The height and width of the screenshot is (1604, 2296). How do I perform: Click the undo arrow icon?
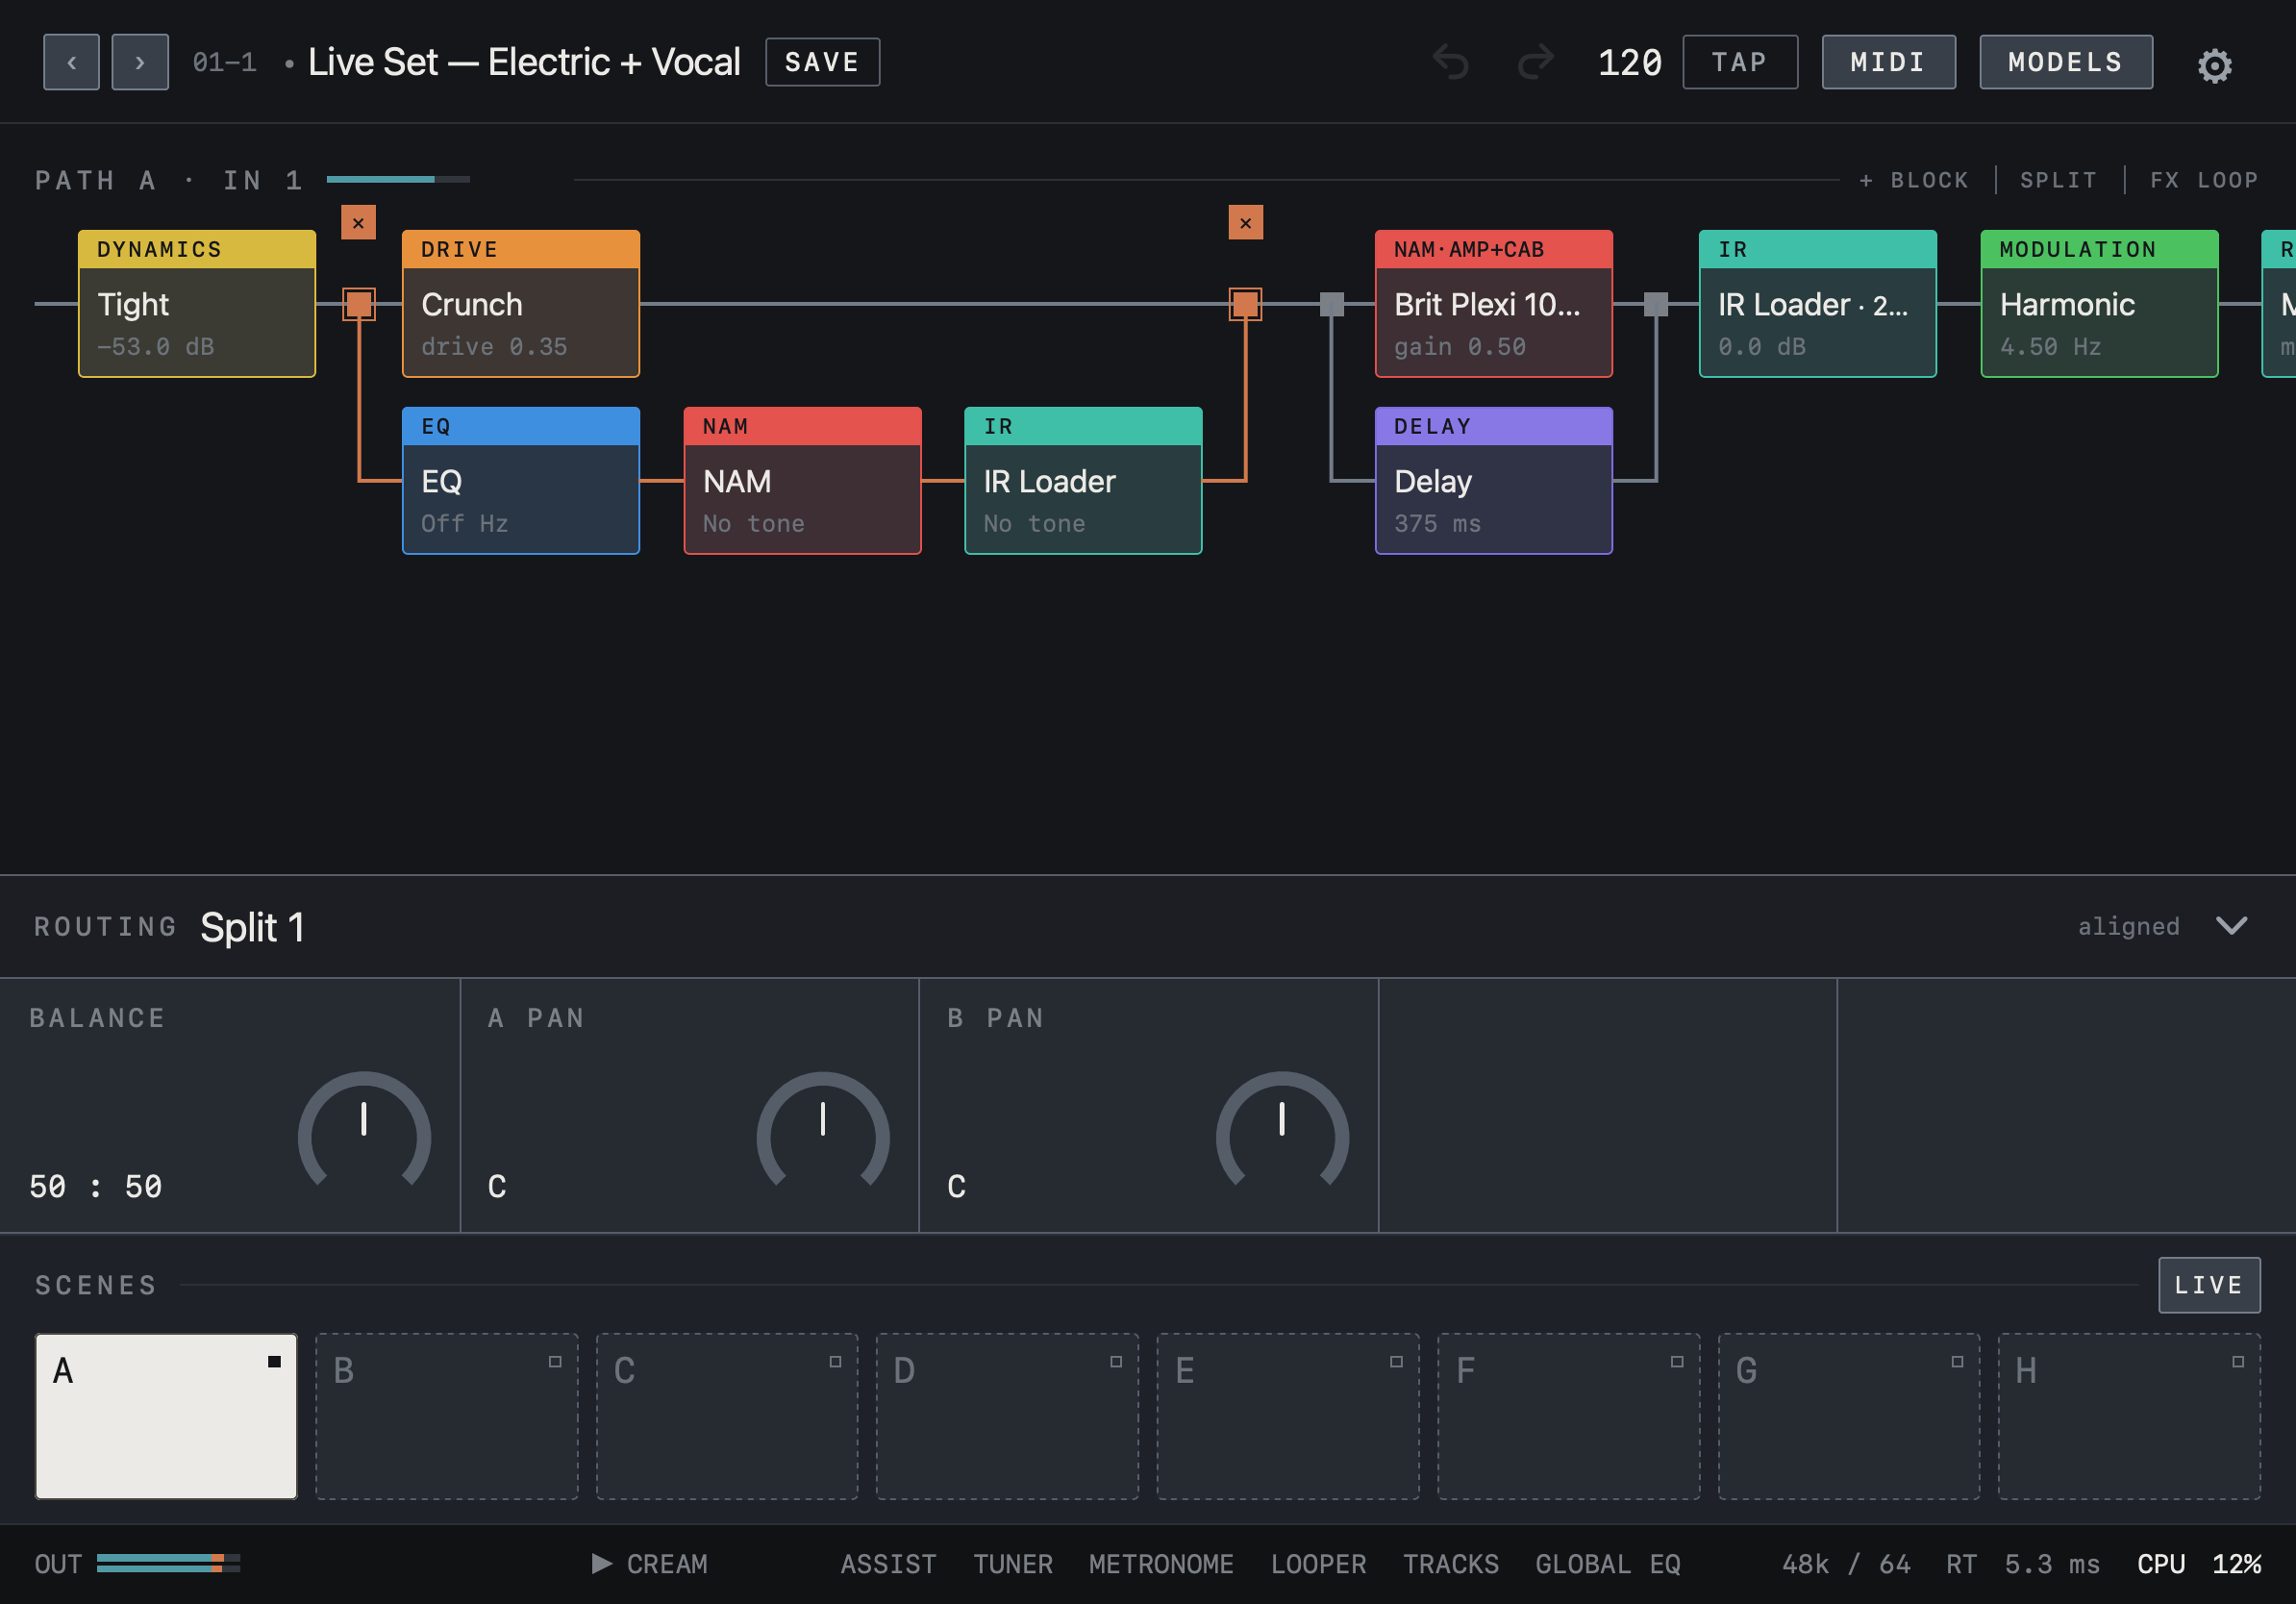(x=1451, y=62)
